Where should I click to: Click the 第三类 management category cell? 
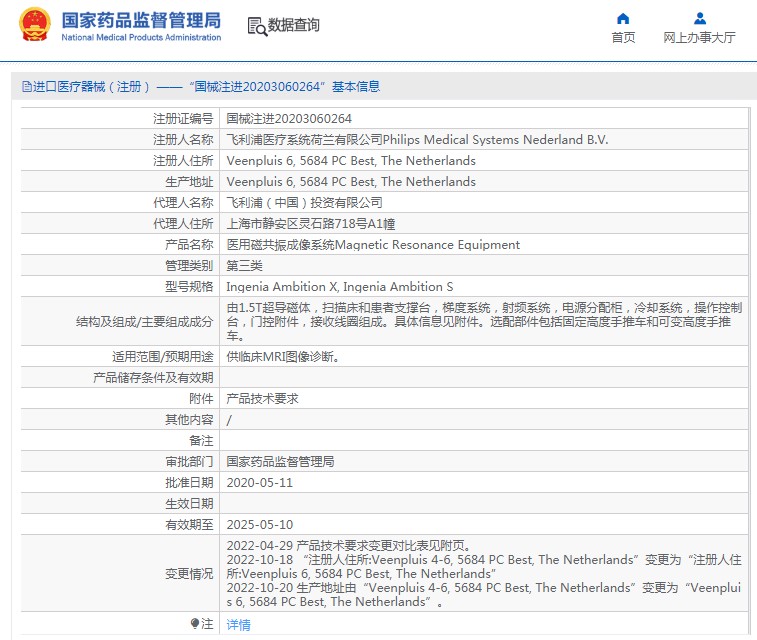point(245,266)
